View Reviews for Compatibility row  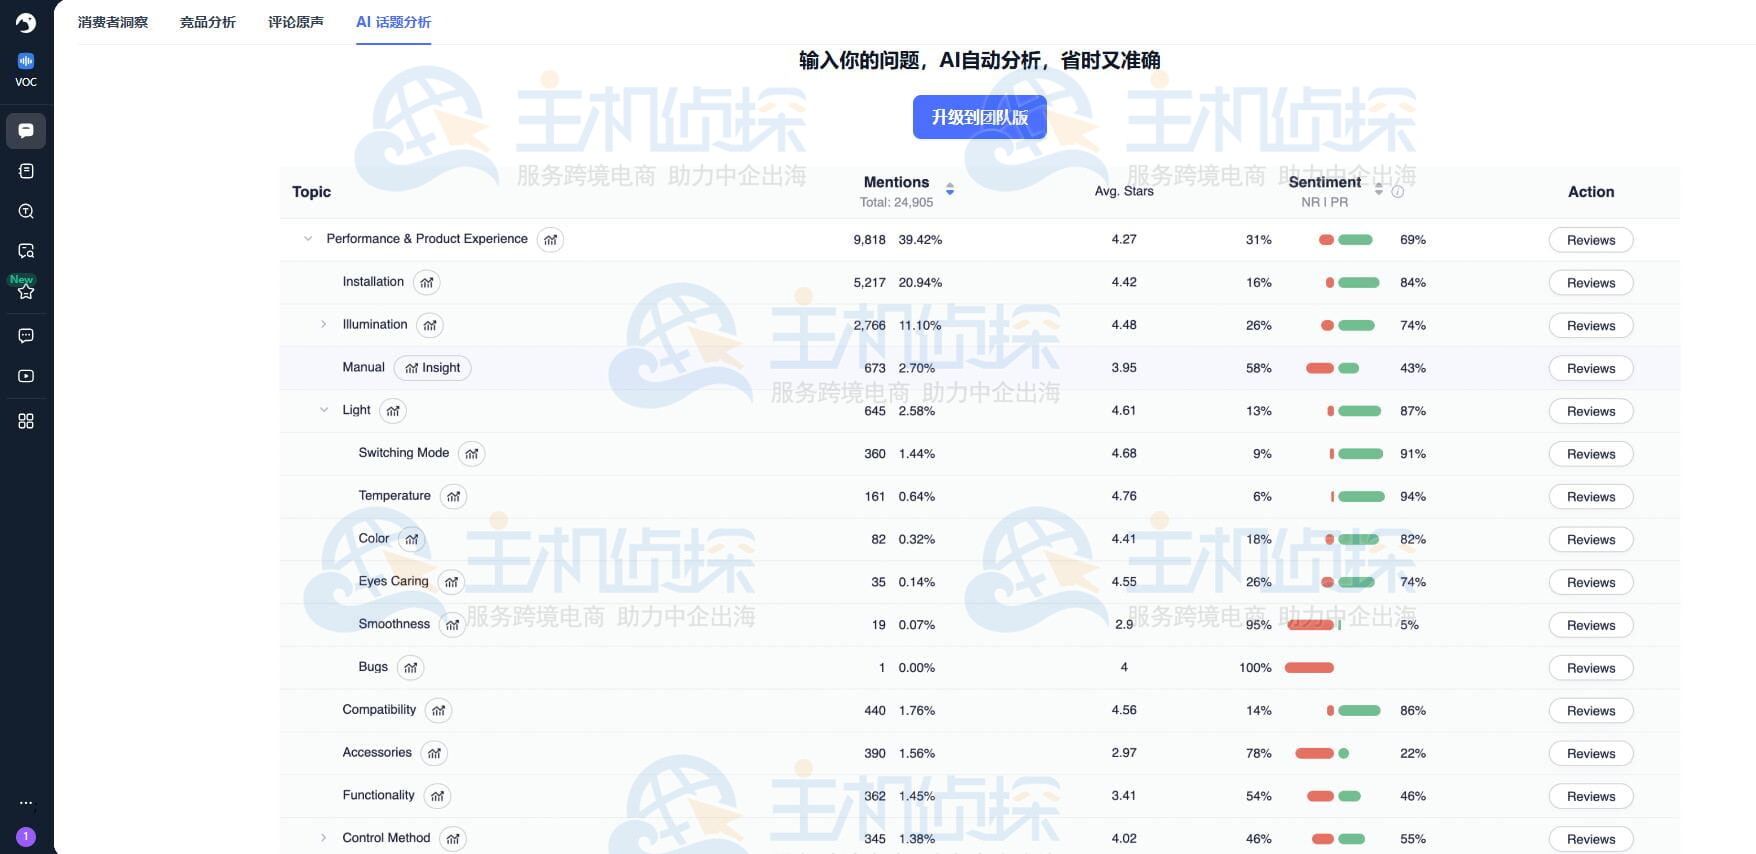click(x=1591, y=711)
